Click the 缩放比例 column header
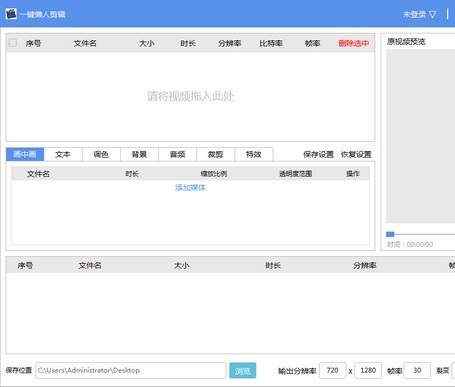455x387 pixels. pos(214,174)
